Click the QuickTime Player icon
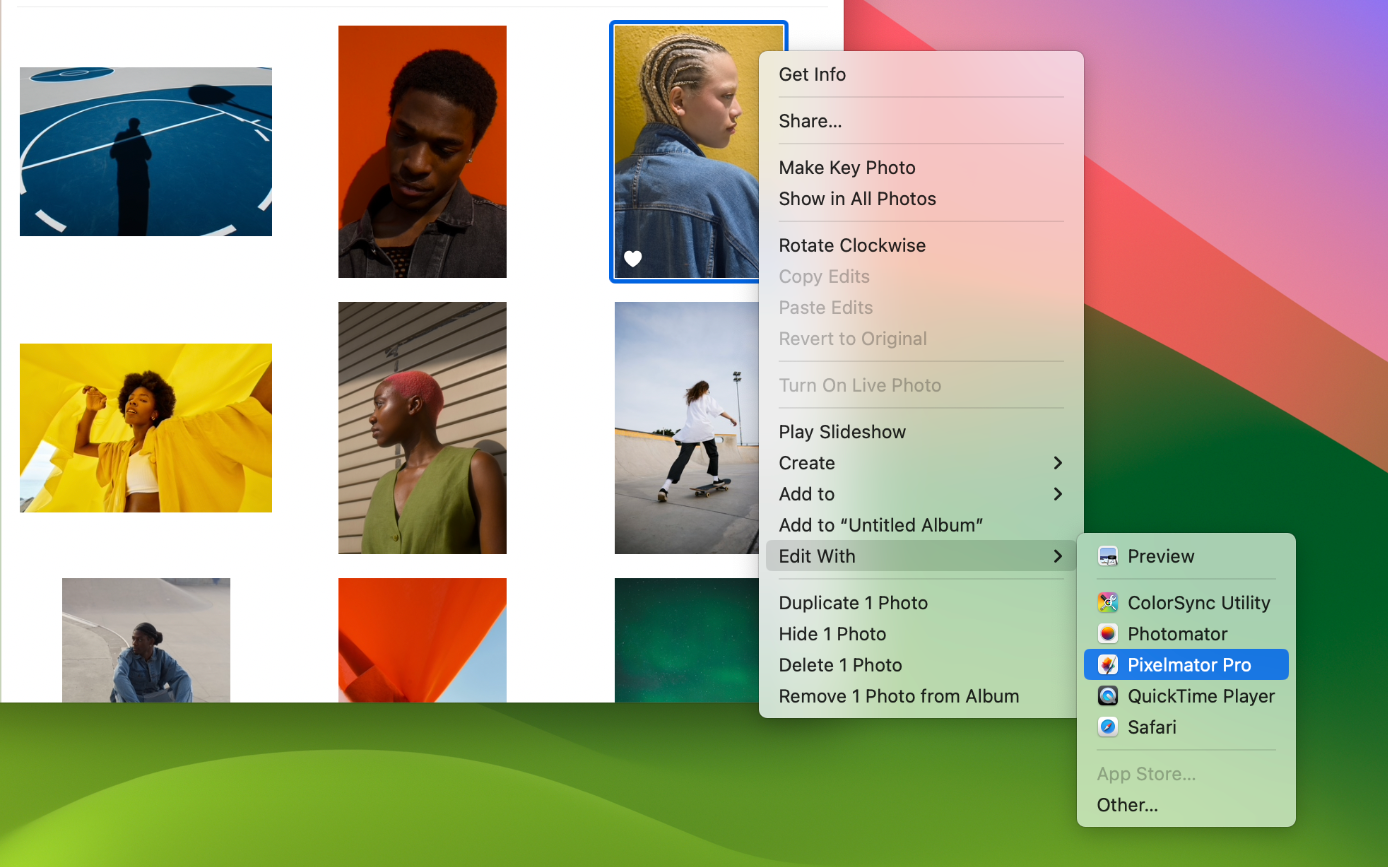1388x867 pixels. (x=1107, y=696)
